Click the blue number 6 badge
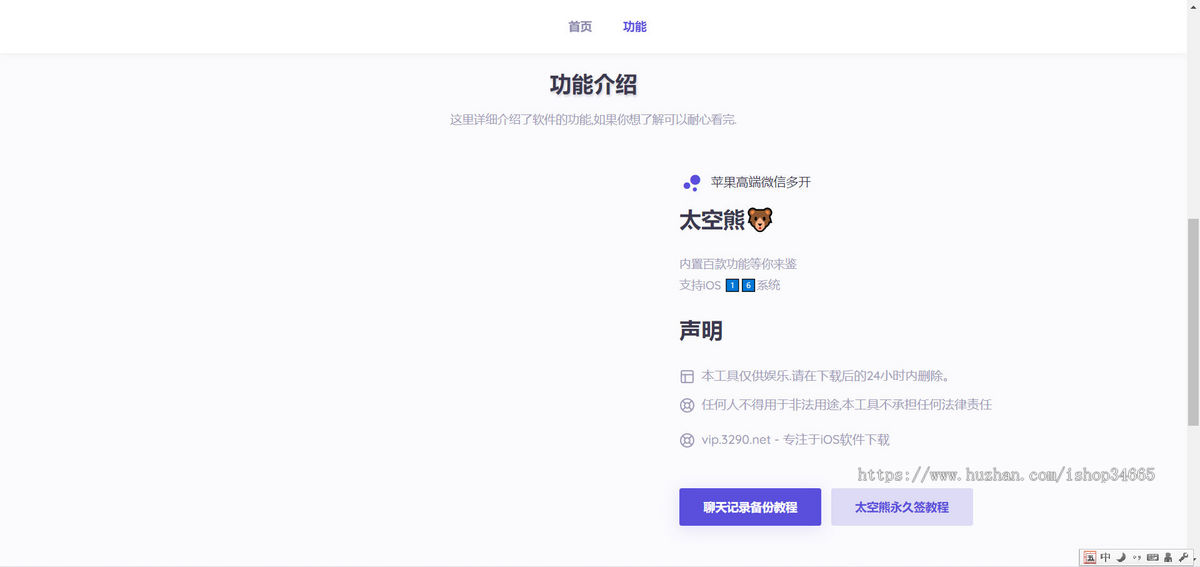Viewport: 1200px width, 567px height. 748,286
